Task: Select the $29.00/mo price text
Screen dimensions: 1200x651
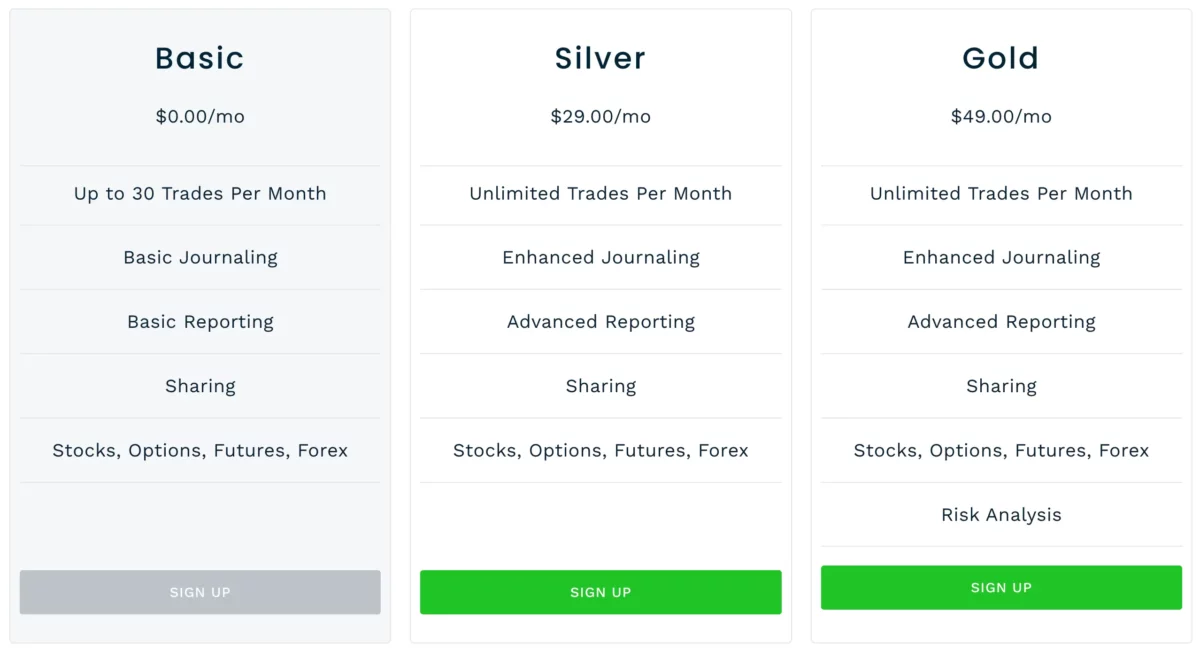Action: (600, 116)
